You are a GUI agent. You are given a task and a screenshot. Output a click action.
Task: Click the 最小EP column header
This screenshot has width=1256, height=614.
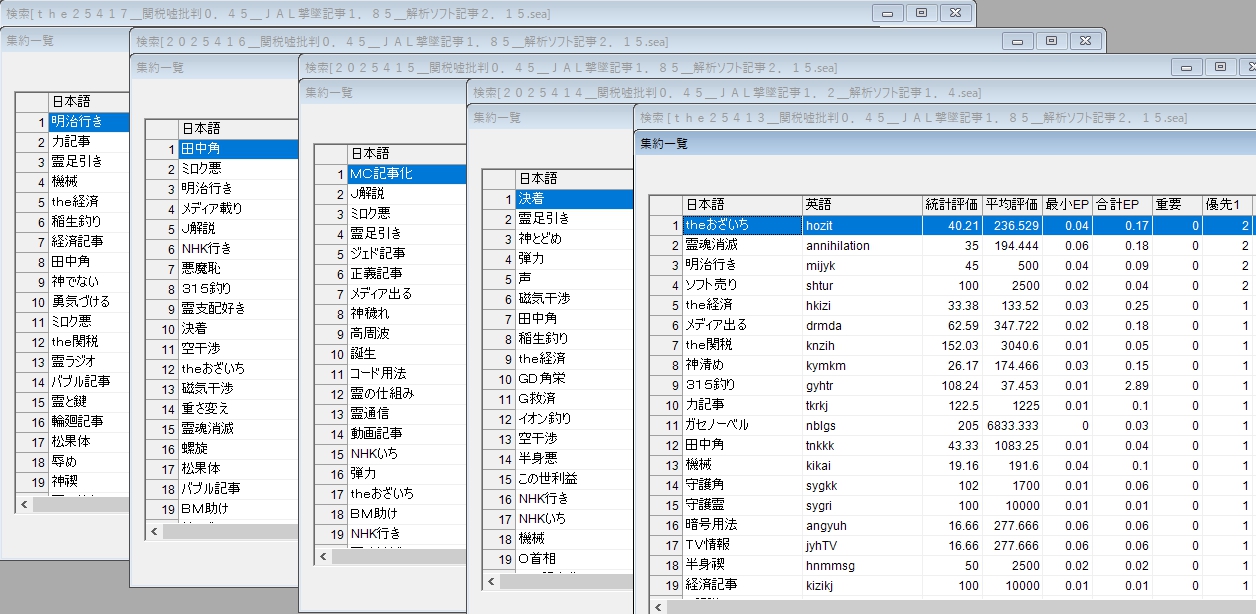coord(1067,204)
